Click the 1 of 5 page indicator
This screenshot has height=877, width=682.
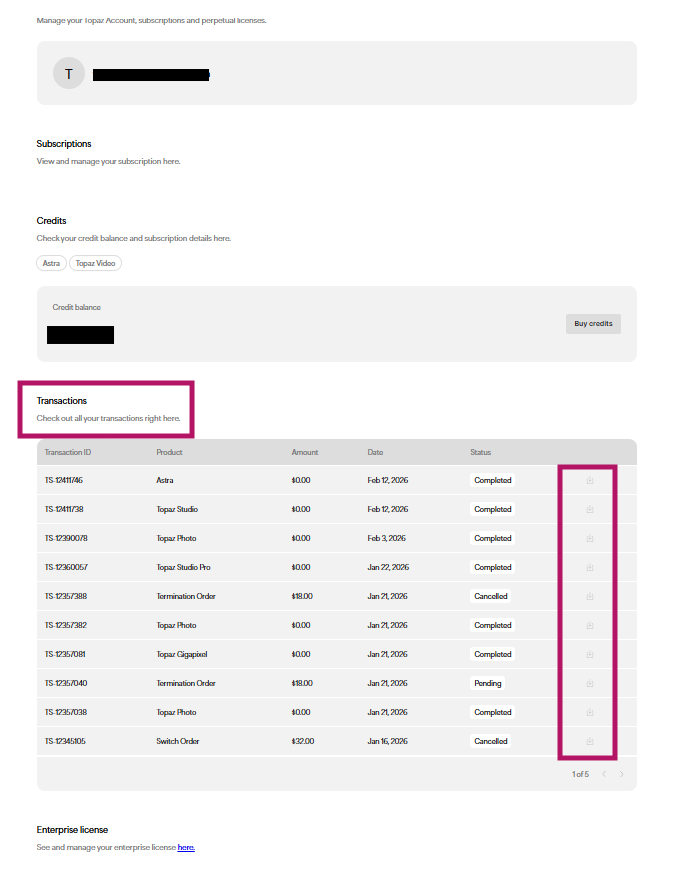click(x=580, y=775)
